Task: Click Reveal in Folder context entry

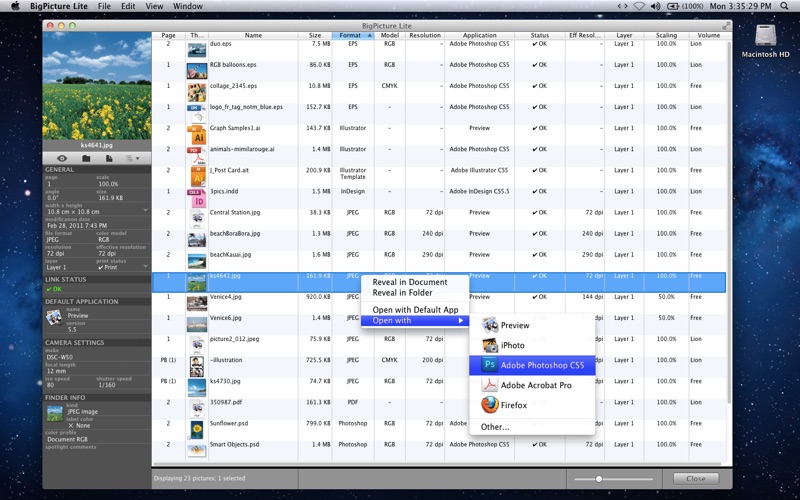Action: pos(402,293)
